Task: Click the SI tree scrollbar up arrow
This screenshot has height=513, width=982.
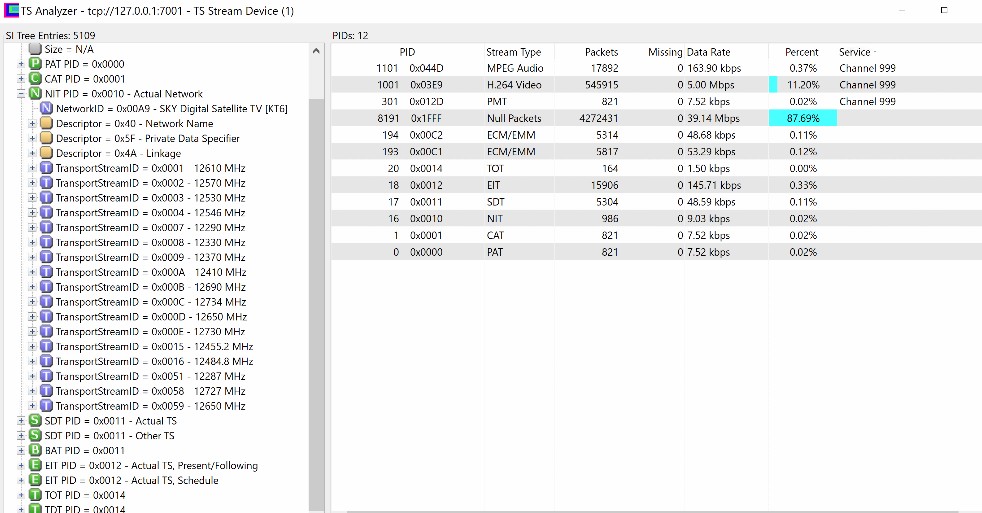Action: [316, 49]
